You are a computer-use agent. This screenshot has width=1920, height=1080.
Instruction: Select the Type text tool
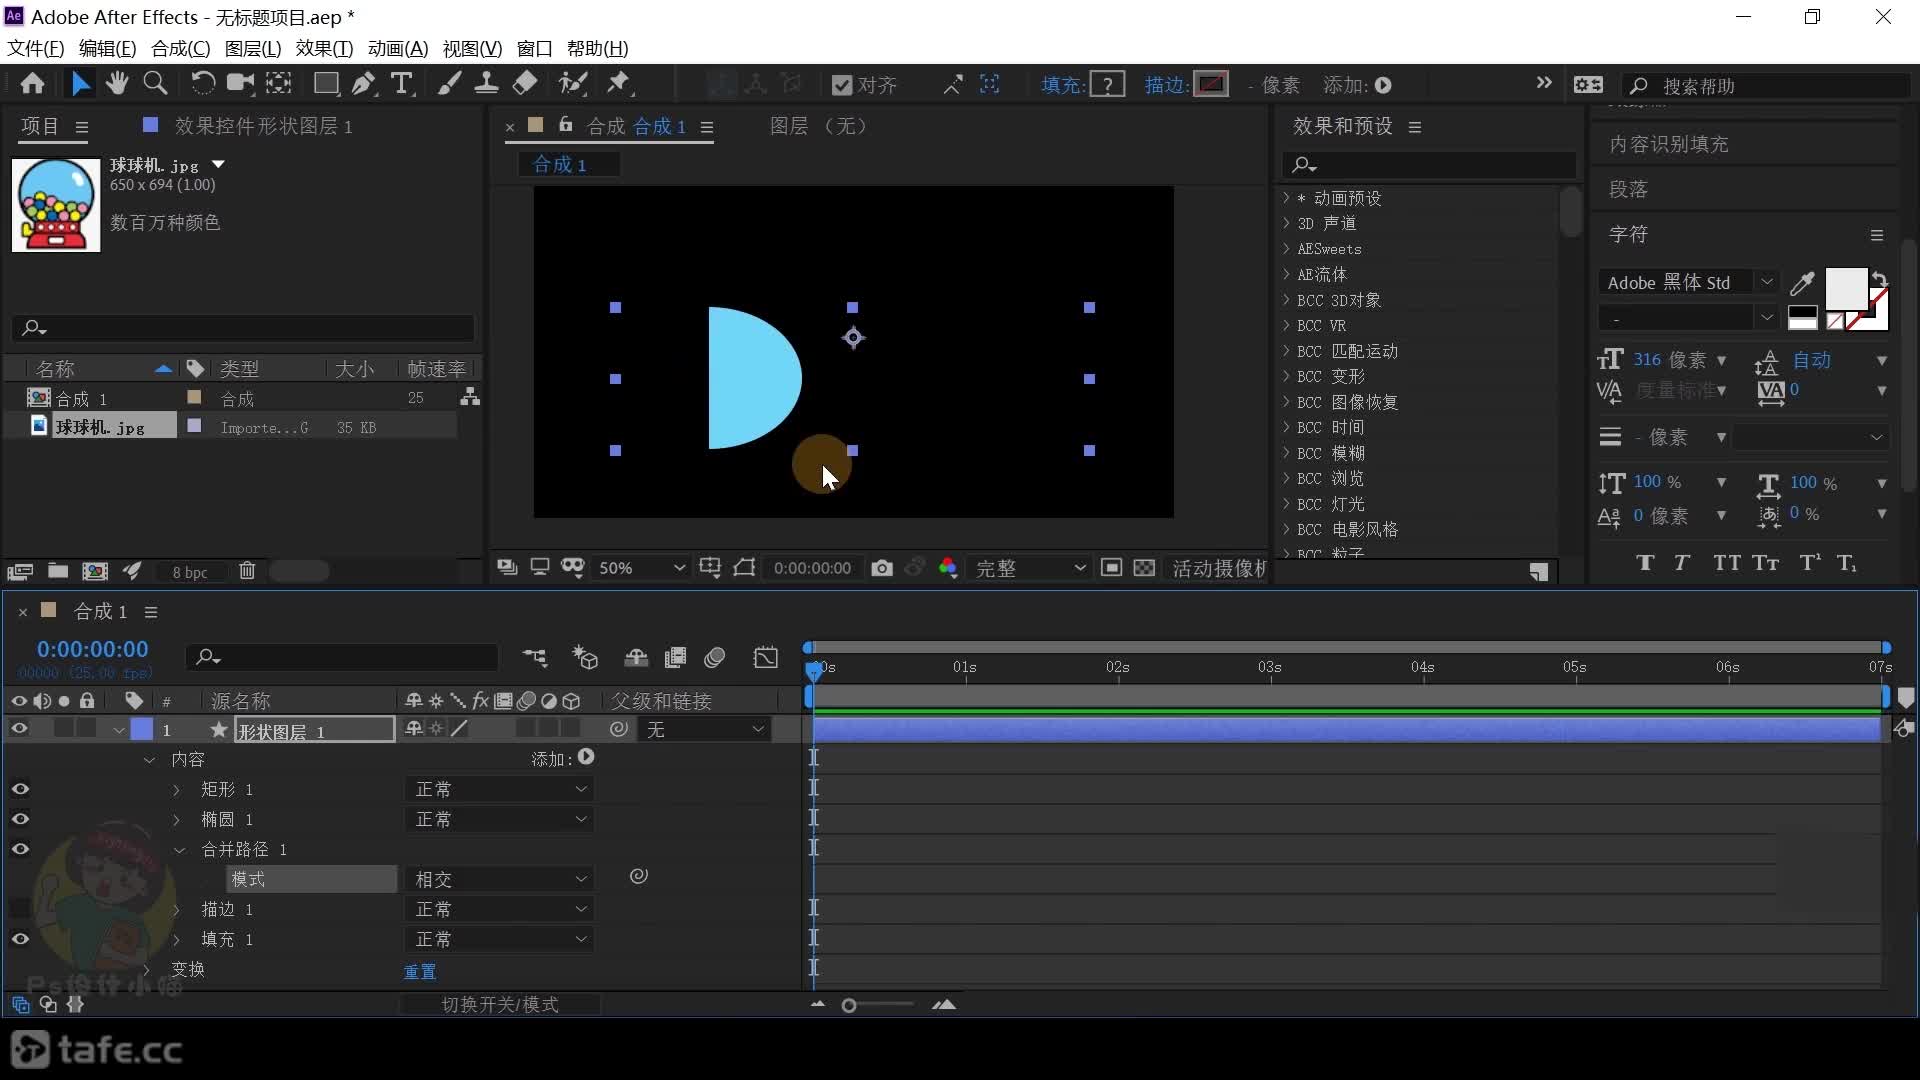pyautogui.click(x=402, y=84)
